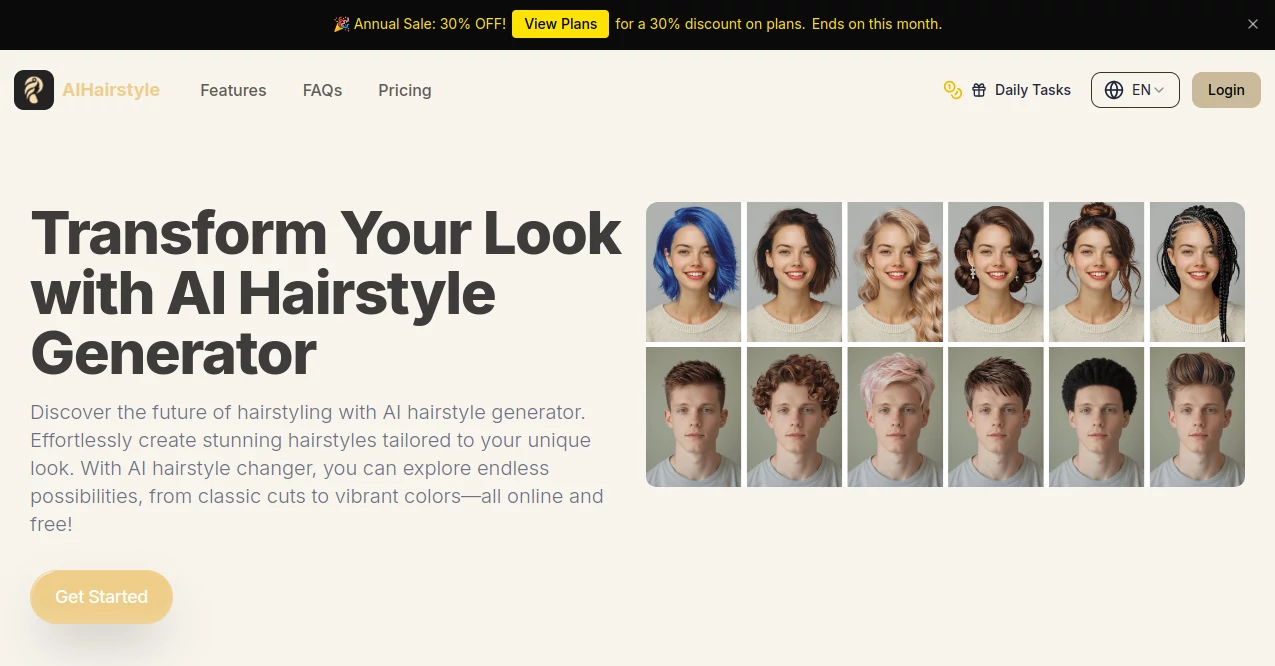This screenshot has width=1275, height=666.
Task: Click View Plans in the sale banner
Action: tap(560, 23)
